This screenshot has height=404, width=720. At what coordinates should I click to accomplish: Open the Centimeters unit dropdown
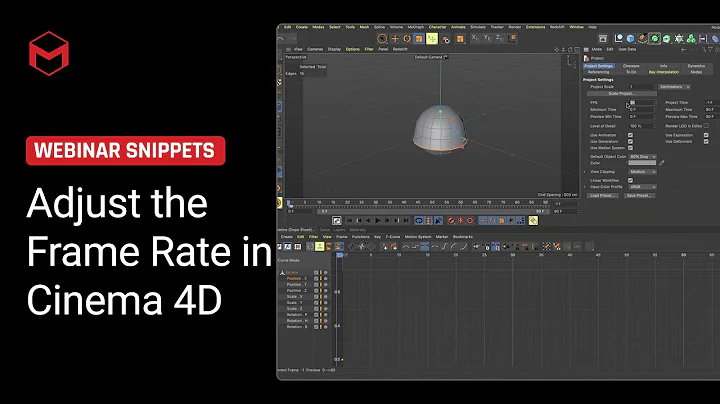tap(675, 87)
